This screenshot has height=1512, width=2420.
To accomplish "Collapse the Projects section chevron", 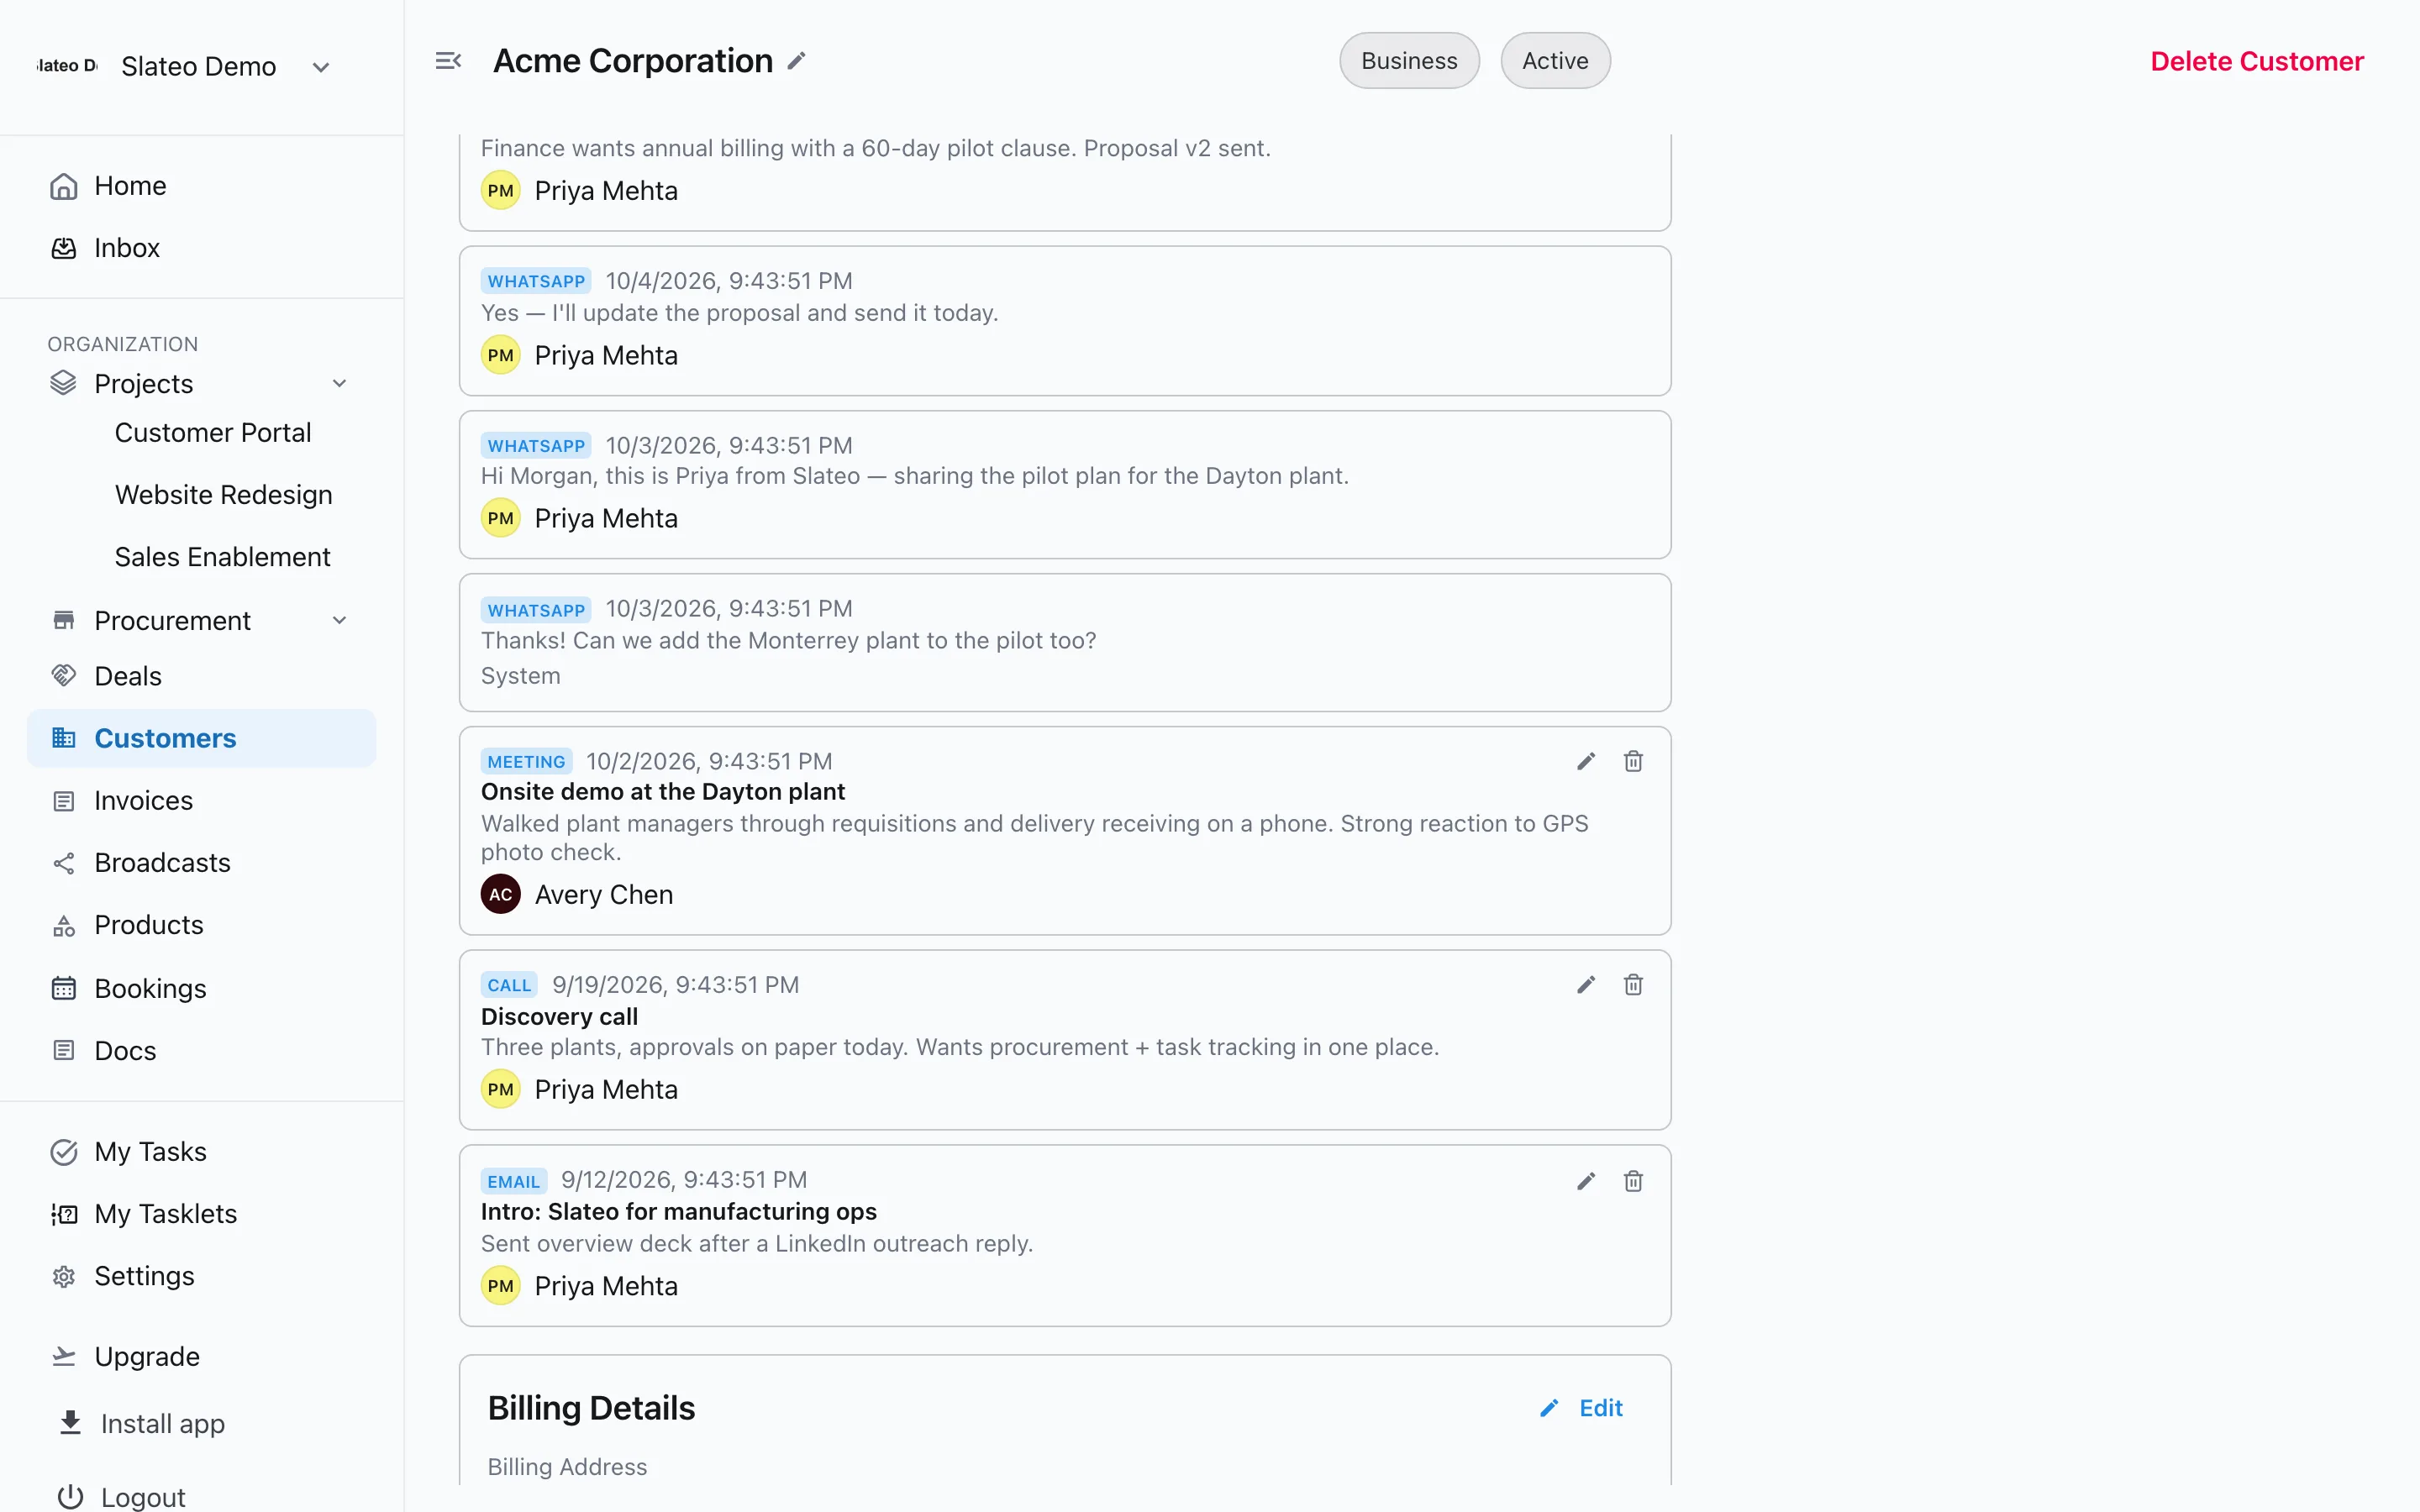I will (x=340, y=384).
